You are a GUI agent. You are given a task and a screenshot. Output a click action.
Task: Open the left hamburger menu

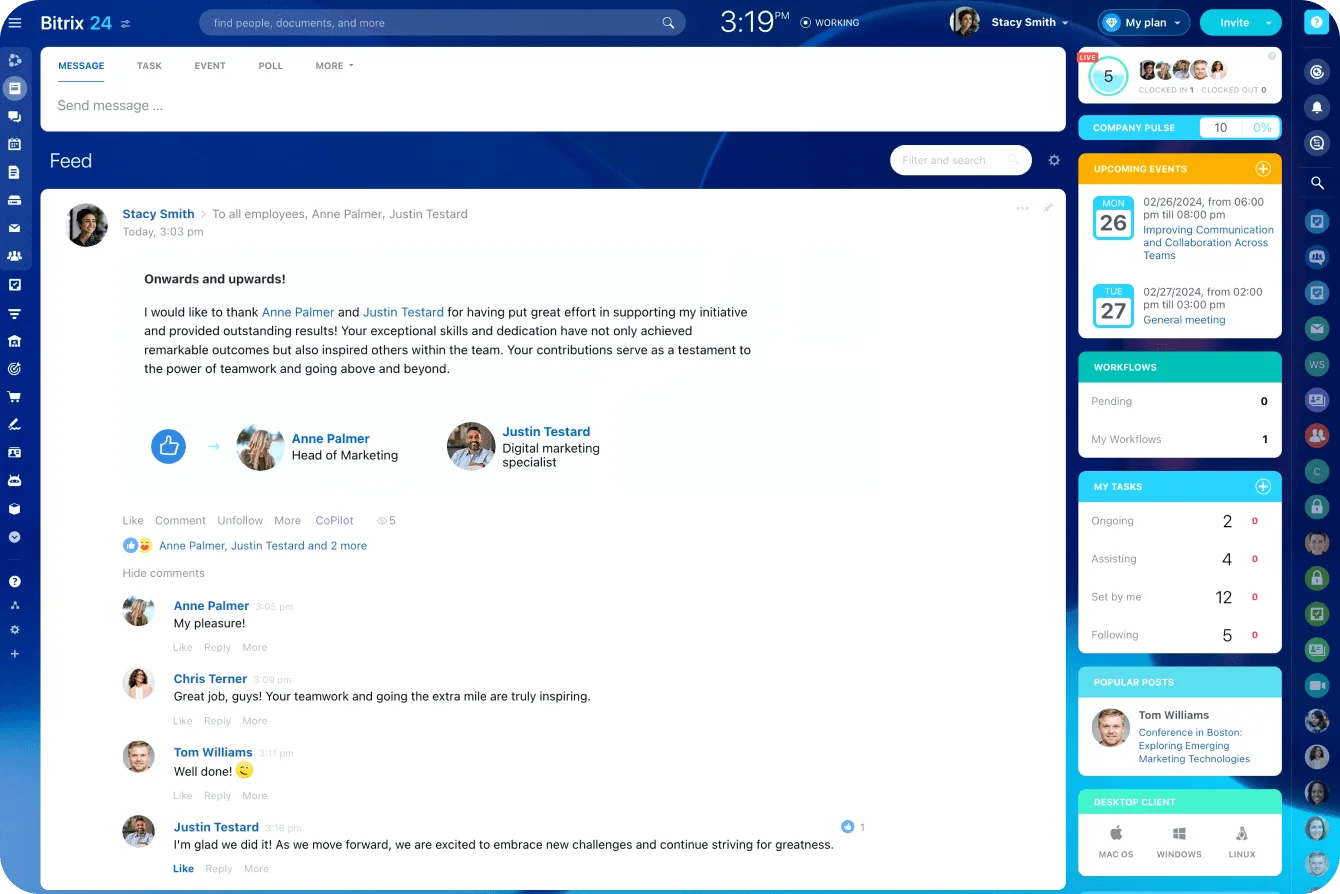pyautogui.click(x=14, y=22)
